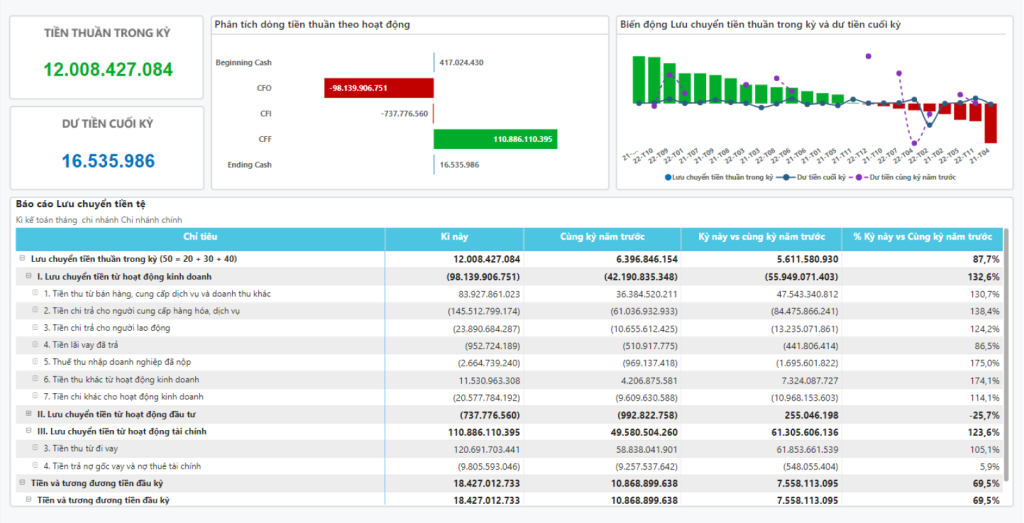
Task: Sort by the 'Chỉ tiêu' column header
Action: [x=200, y=237]
